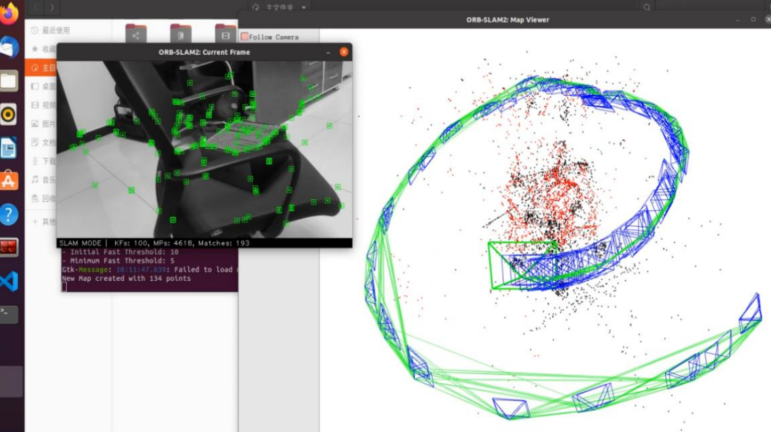Click the file manager search icon
The width and height of the screenshot is (771, 432).
647,7
